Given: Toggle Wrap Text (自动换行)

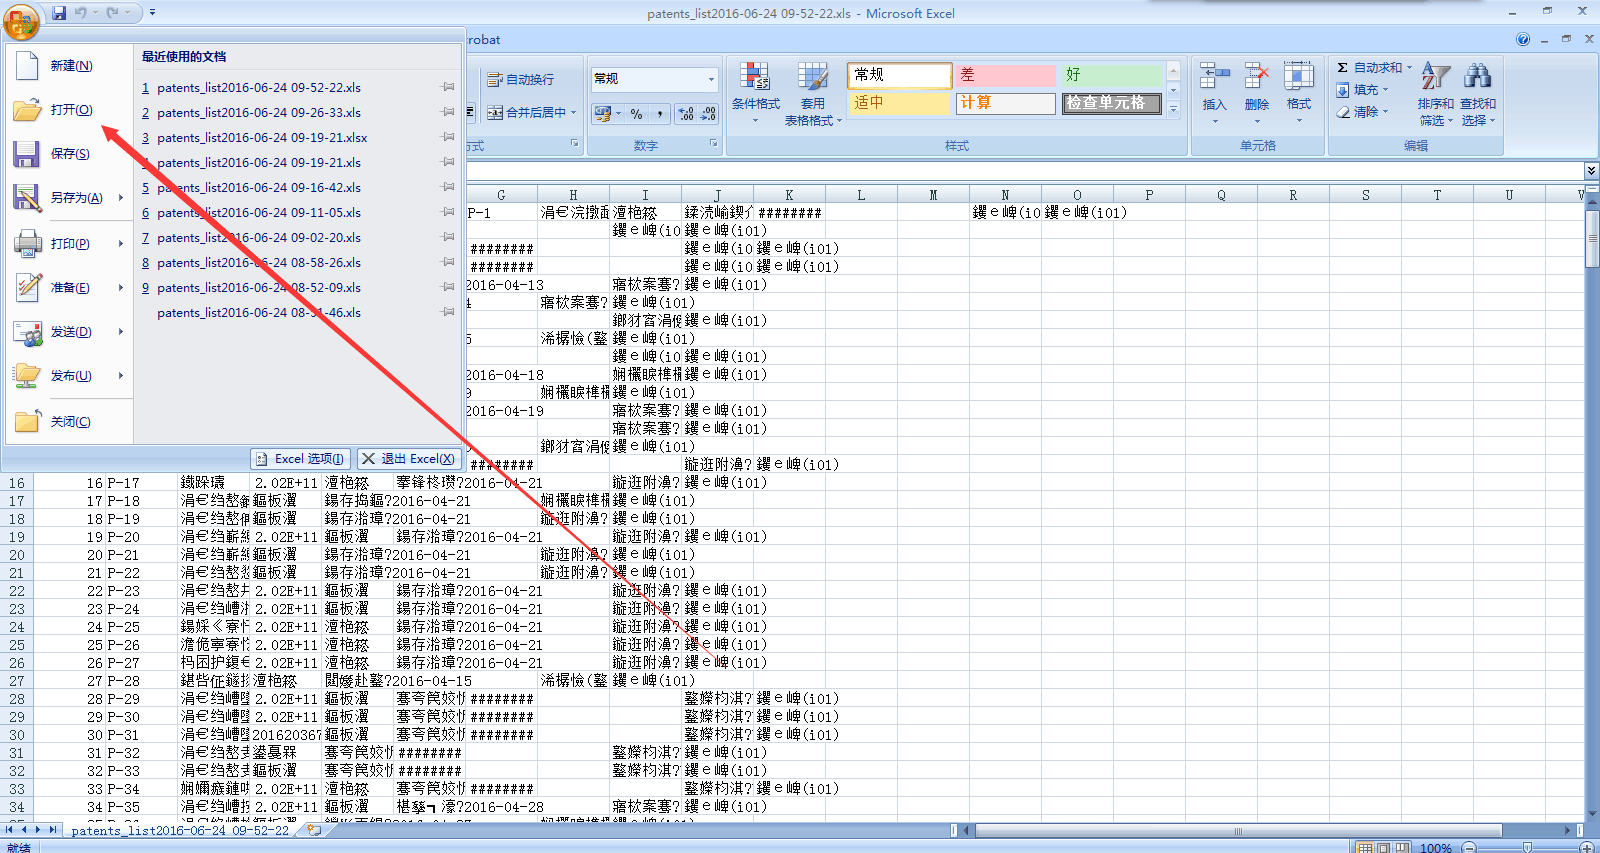Looking at the screenshot, I should pyautogui.click(x=521, y=80).
